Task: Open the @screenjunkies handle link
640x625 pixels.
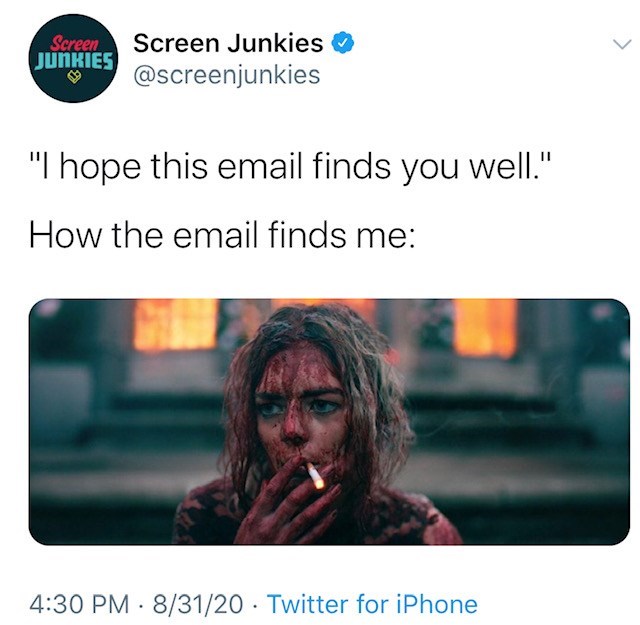Action: (x=227, y=75)
